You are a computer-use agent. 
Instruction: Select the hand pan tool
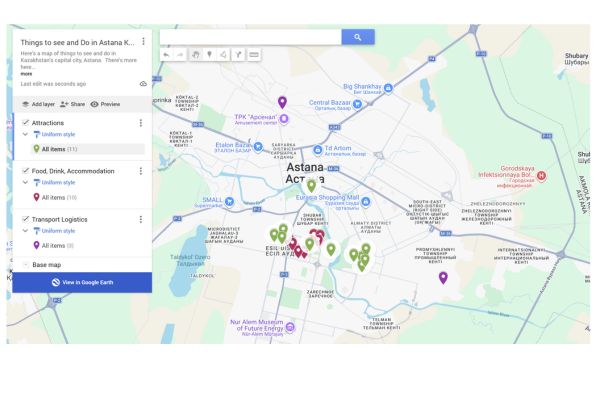(x=196, y=55)
